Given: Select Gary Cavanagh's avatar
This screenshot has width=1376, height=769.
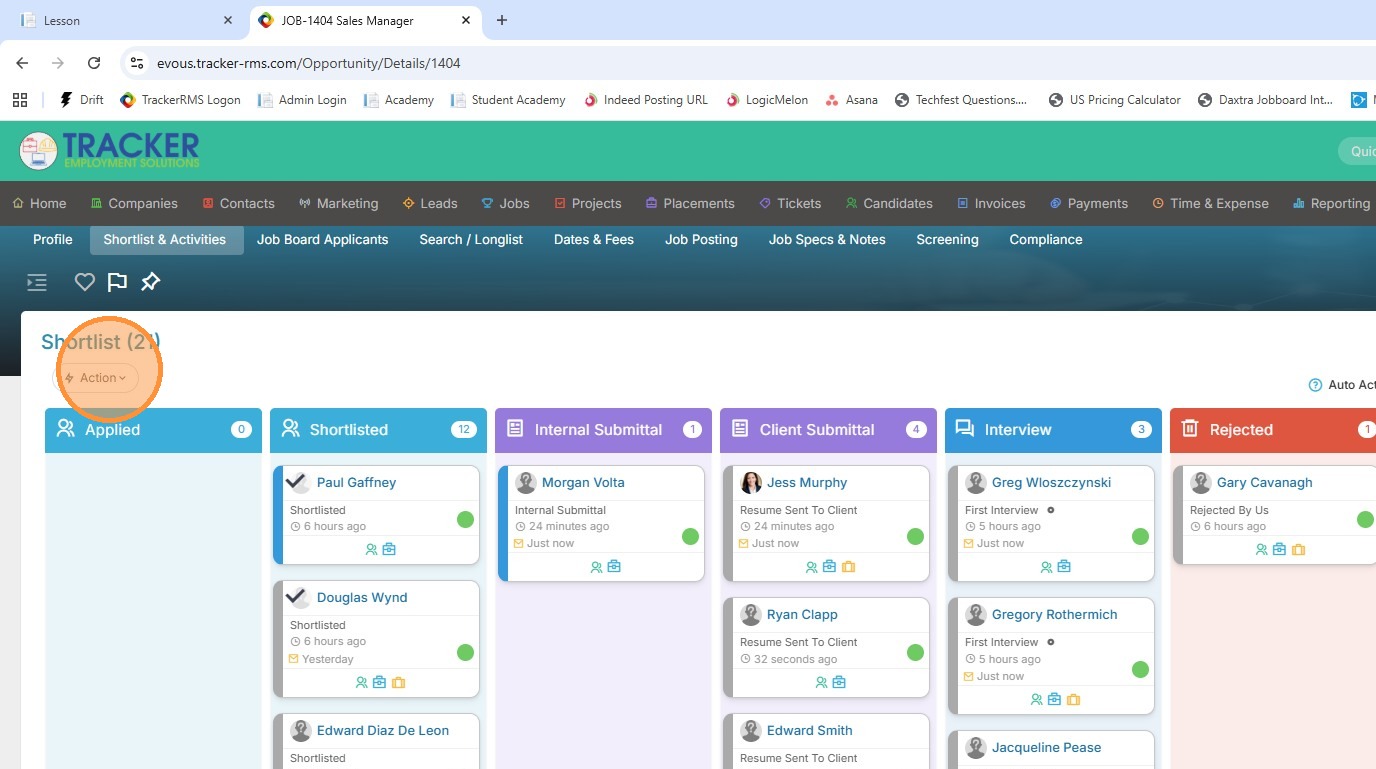Looking at the screenshot, I should pyautogui.click(x=1201, y=483).
